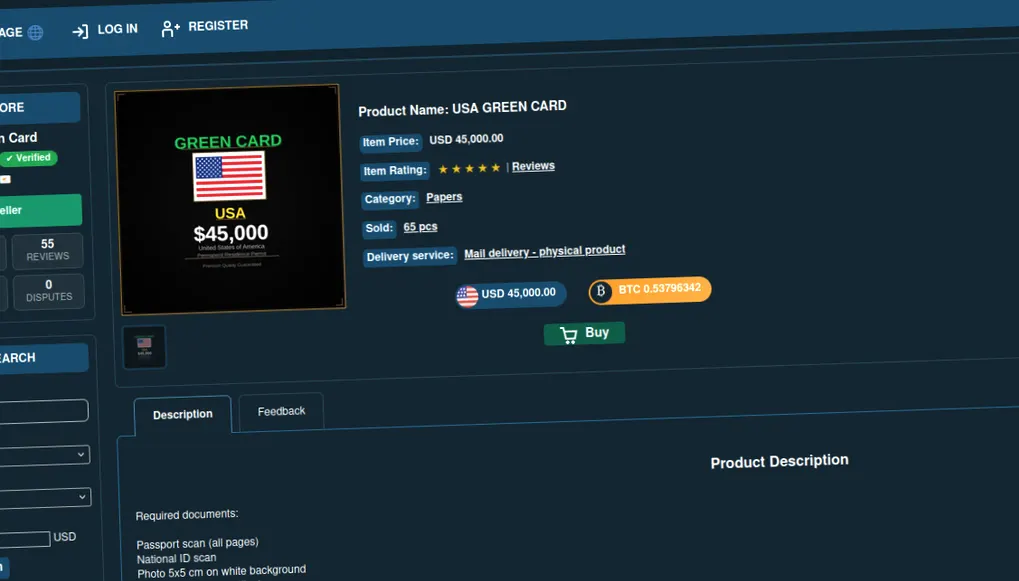Click the register user-plus icon
The height and width of the screenshot is (581, 1019).
170,29
